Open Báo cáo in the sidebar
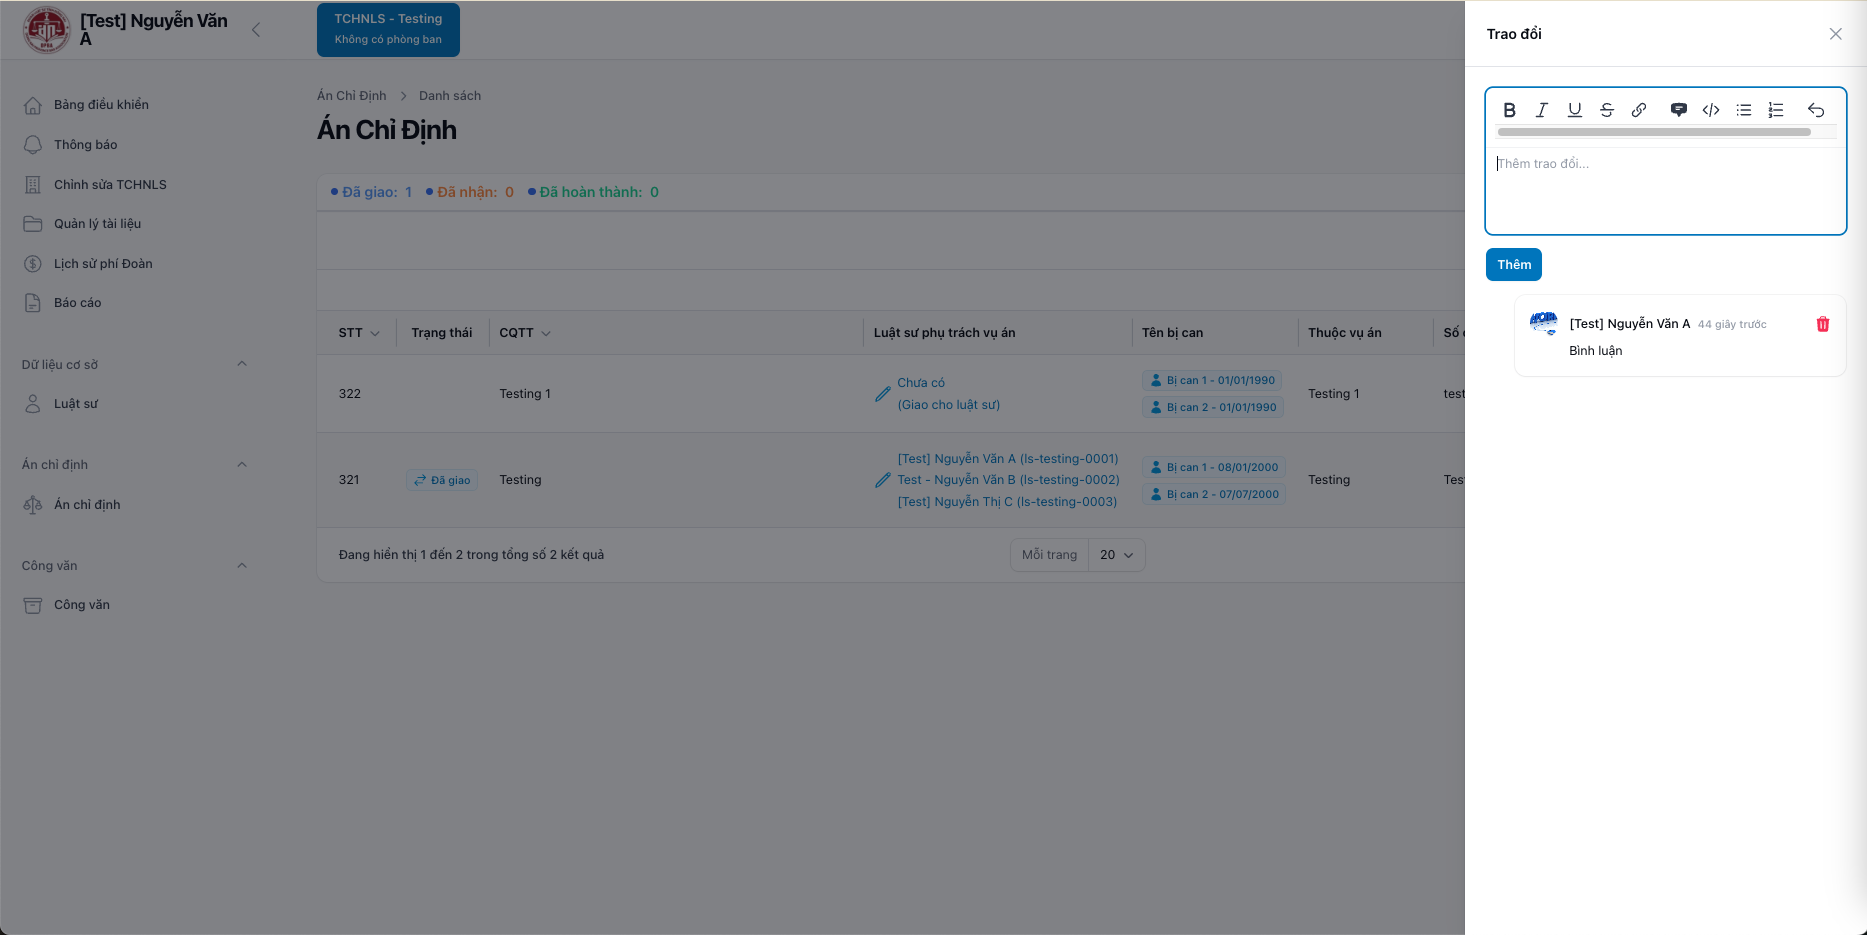The height and width of the screenshot is (935, 1867). pos(77,303)
